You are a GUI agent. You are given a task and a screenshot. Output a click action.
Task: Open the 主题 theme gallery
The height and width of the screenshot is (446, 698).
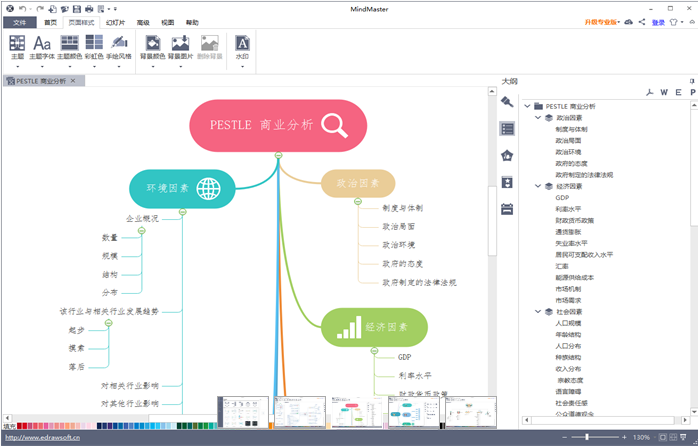point(17,47)
